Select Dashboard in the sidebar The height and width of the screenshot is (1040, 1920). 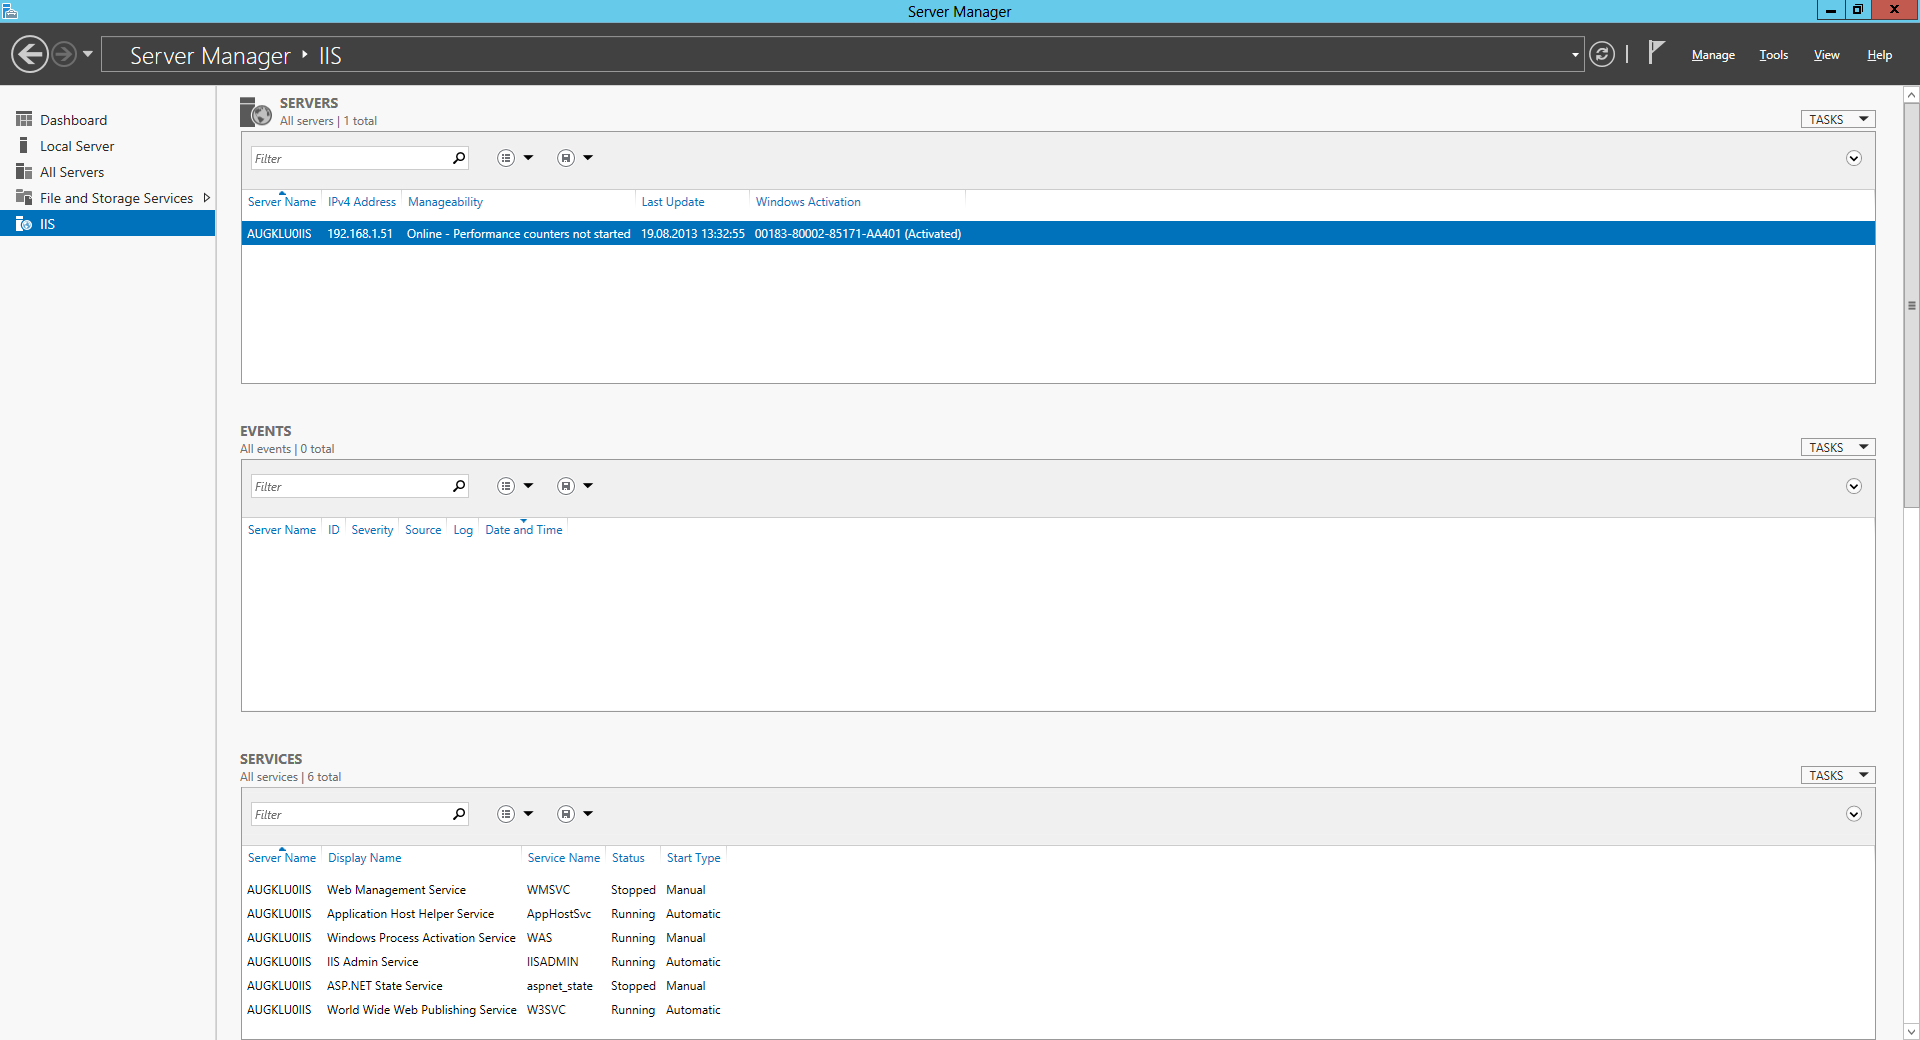[x=73, y=120]
